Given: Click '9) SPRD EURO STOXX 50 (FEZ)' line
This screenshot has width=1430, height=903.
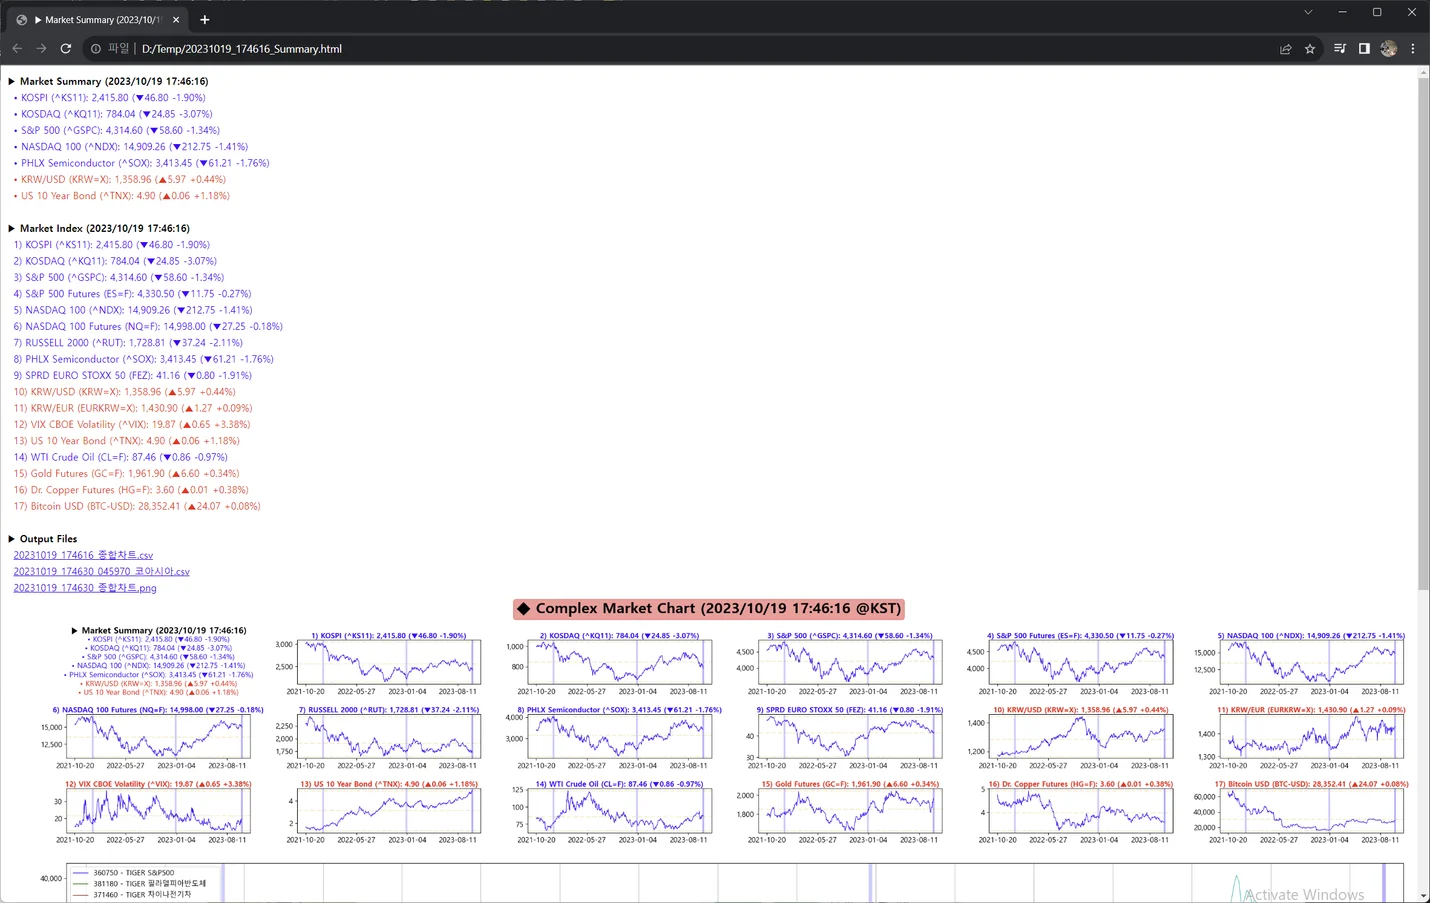Looking at the screenshot, I should [133, 376].
